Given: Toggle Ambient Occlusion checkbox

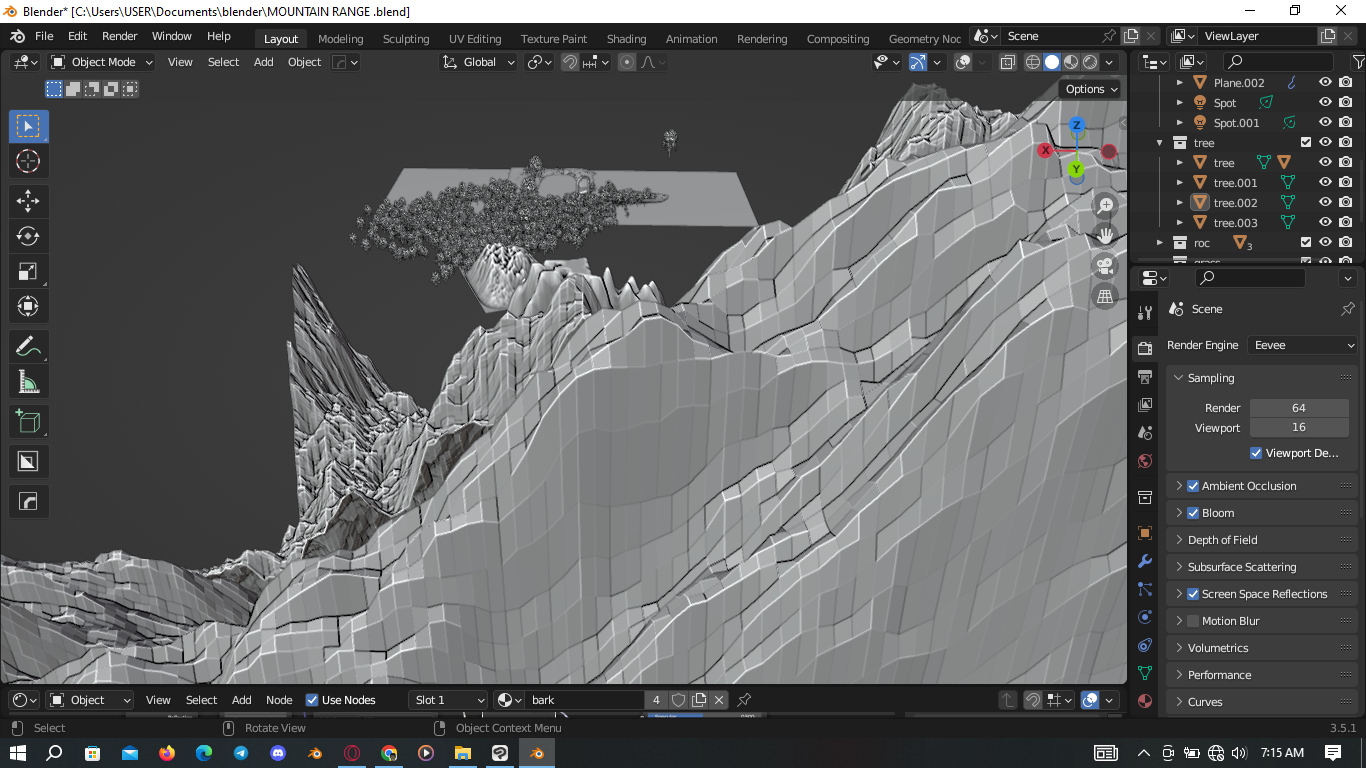Looking at the screenshot, I should pyautogui.click(x=1193, y=486).
